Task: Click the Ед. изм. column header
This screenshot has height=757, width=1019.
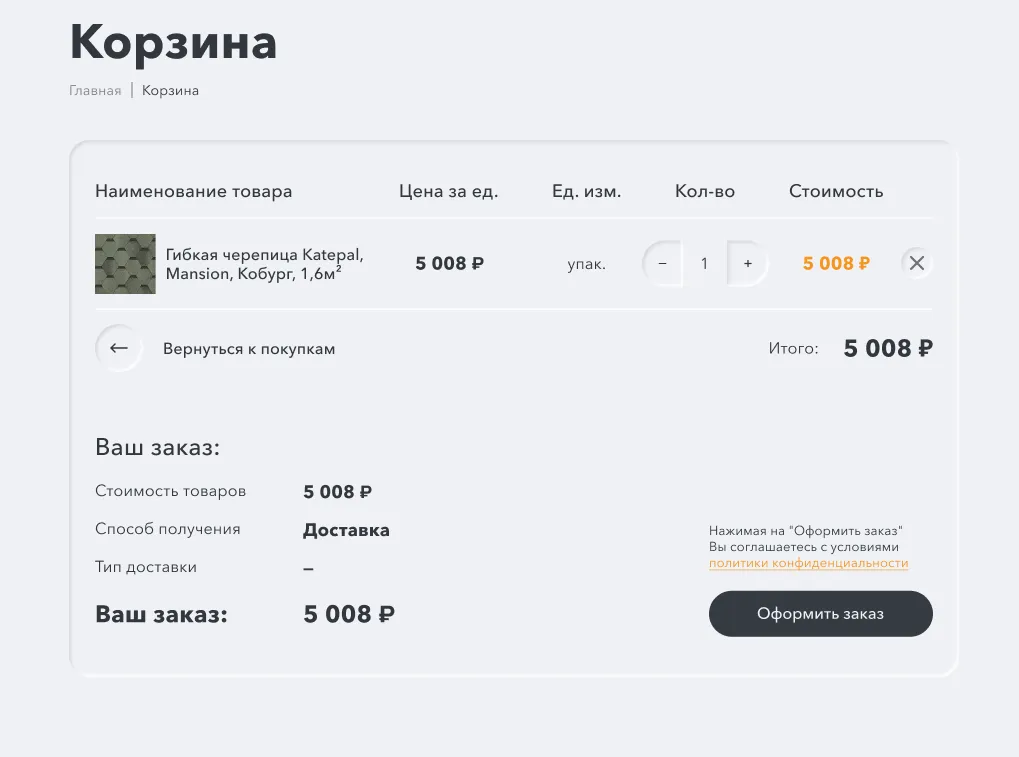Action: [587, 191]
